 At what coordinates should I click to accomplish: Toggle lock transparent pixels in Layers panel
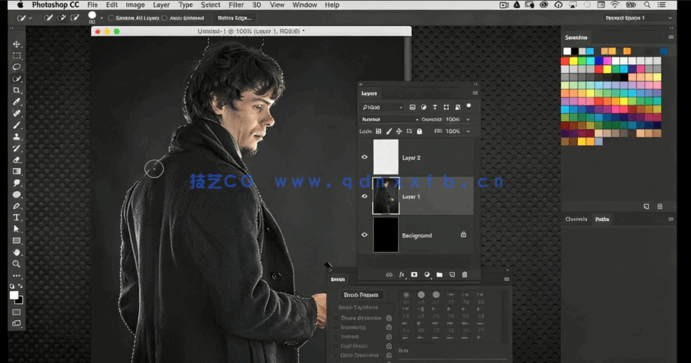click(378, 131)
